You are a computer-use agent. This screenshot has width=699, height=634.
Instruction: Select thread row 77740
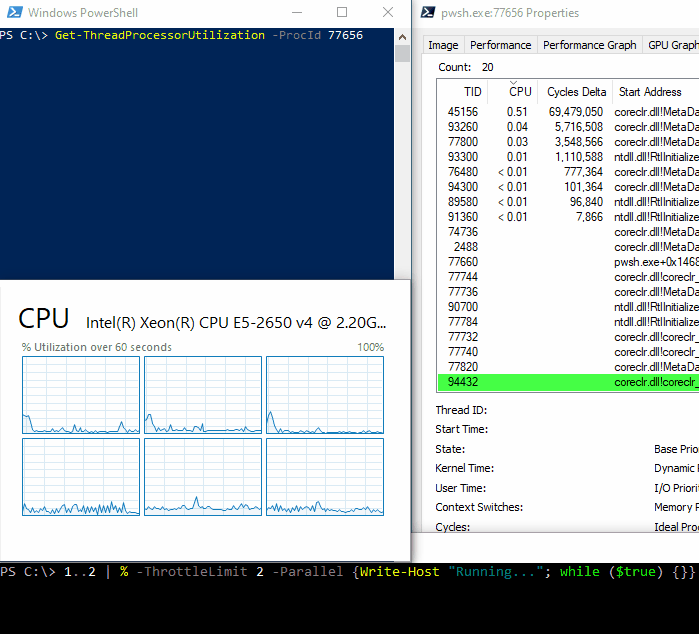click(568, 352)
